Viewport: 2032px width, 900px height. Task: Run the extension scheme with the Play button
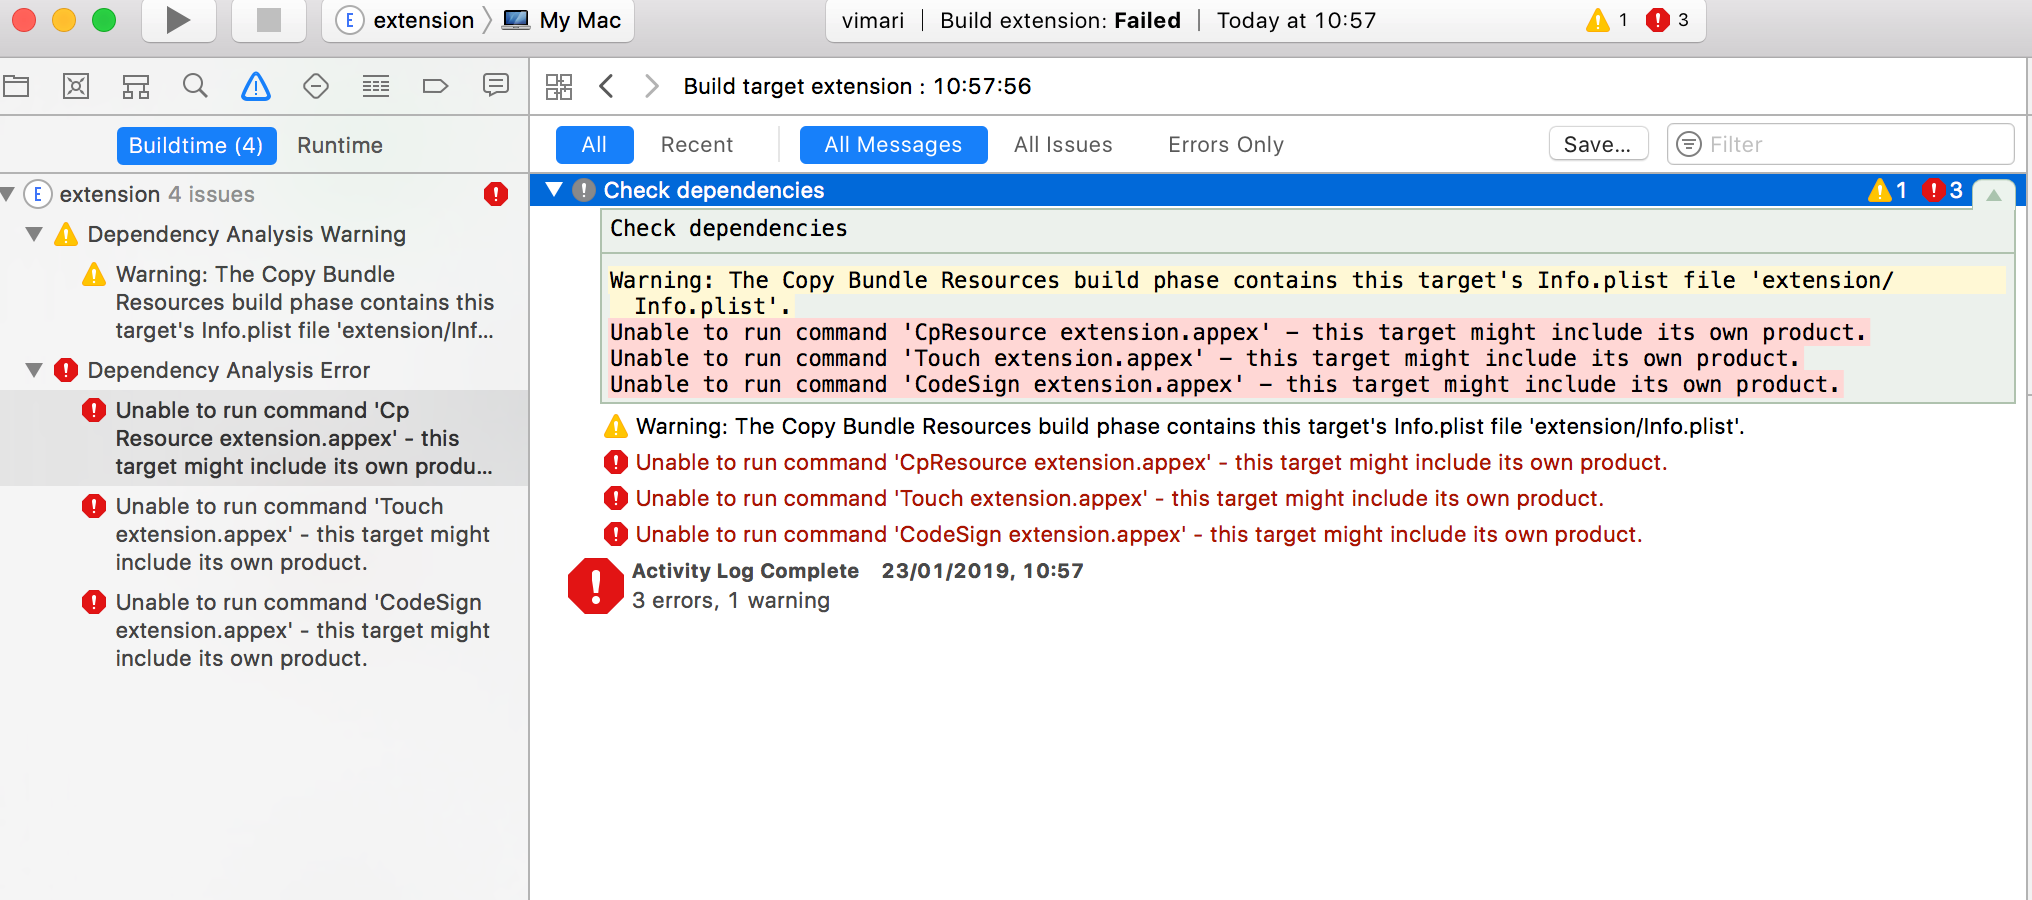point(178,21)
